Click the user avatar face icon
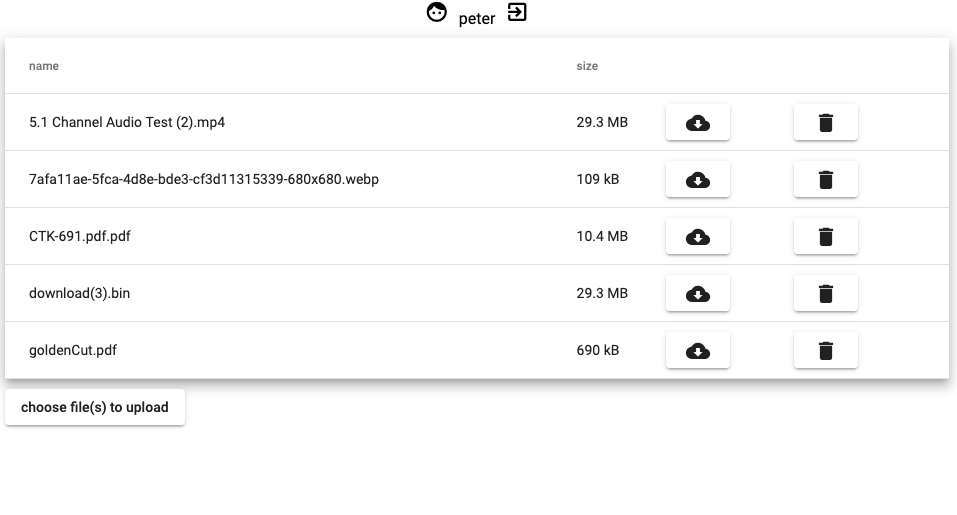This screenshot has height=515, width=957. 436,13
